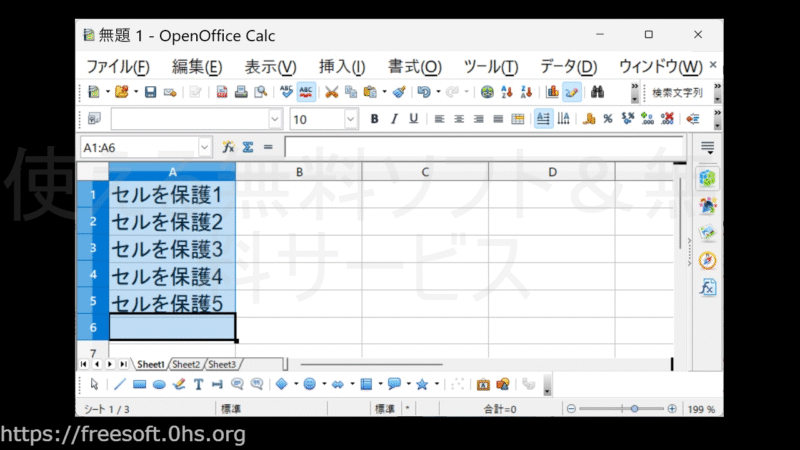This screenshot has height=450, width=800.
Task: Toggle Bold formatting
Action: point(375,119)
